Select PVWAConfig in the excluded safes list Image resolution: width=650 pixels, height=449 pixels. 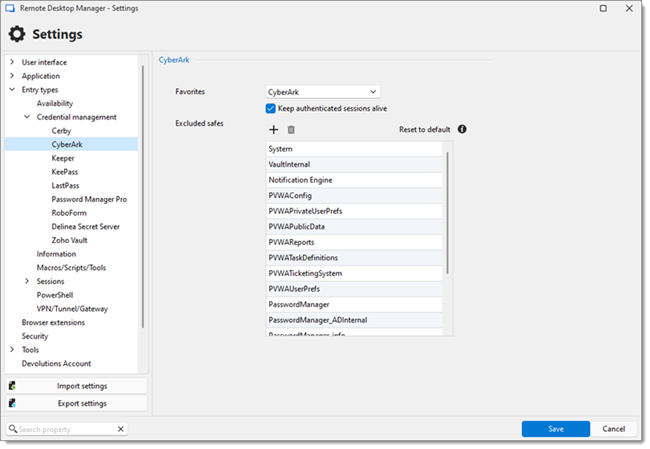pos(354,196)
